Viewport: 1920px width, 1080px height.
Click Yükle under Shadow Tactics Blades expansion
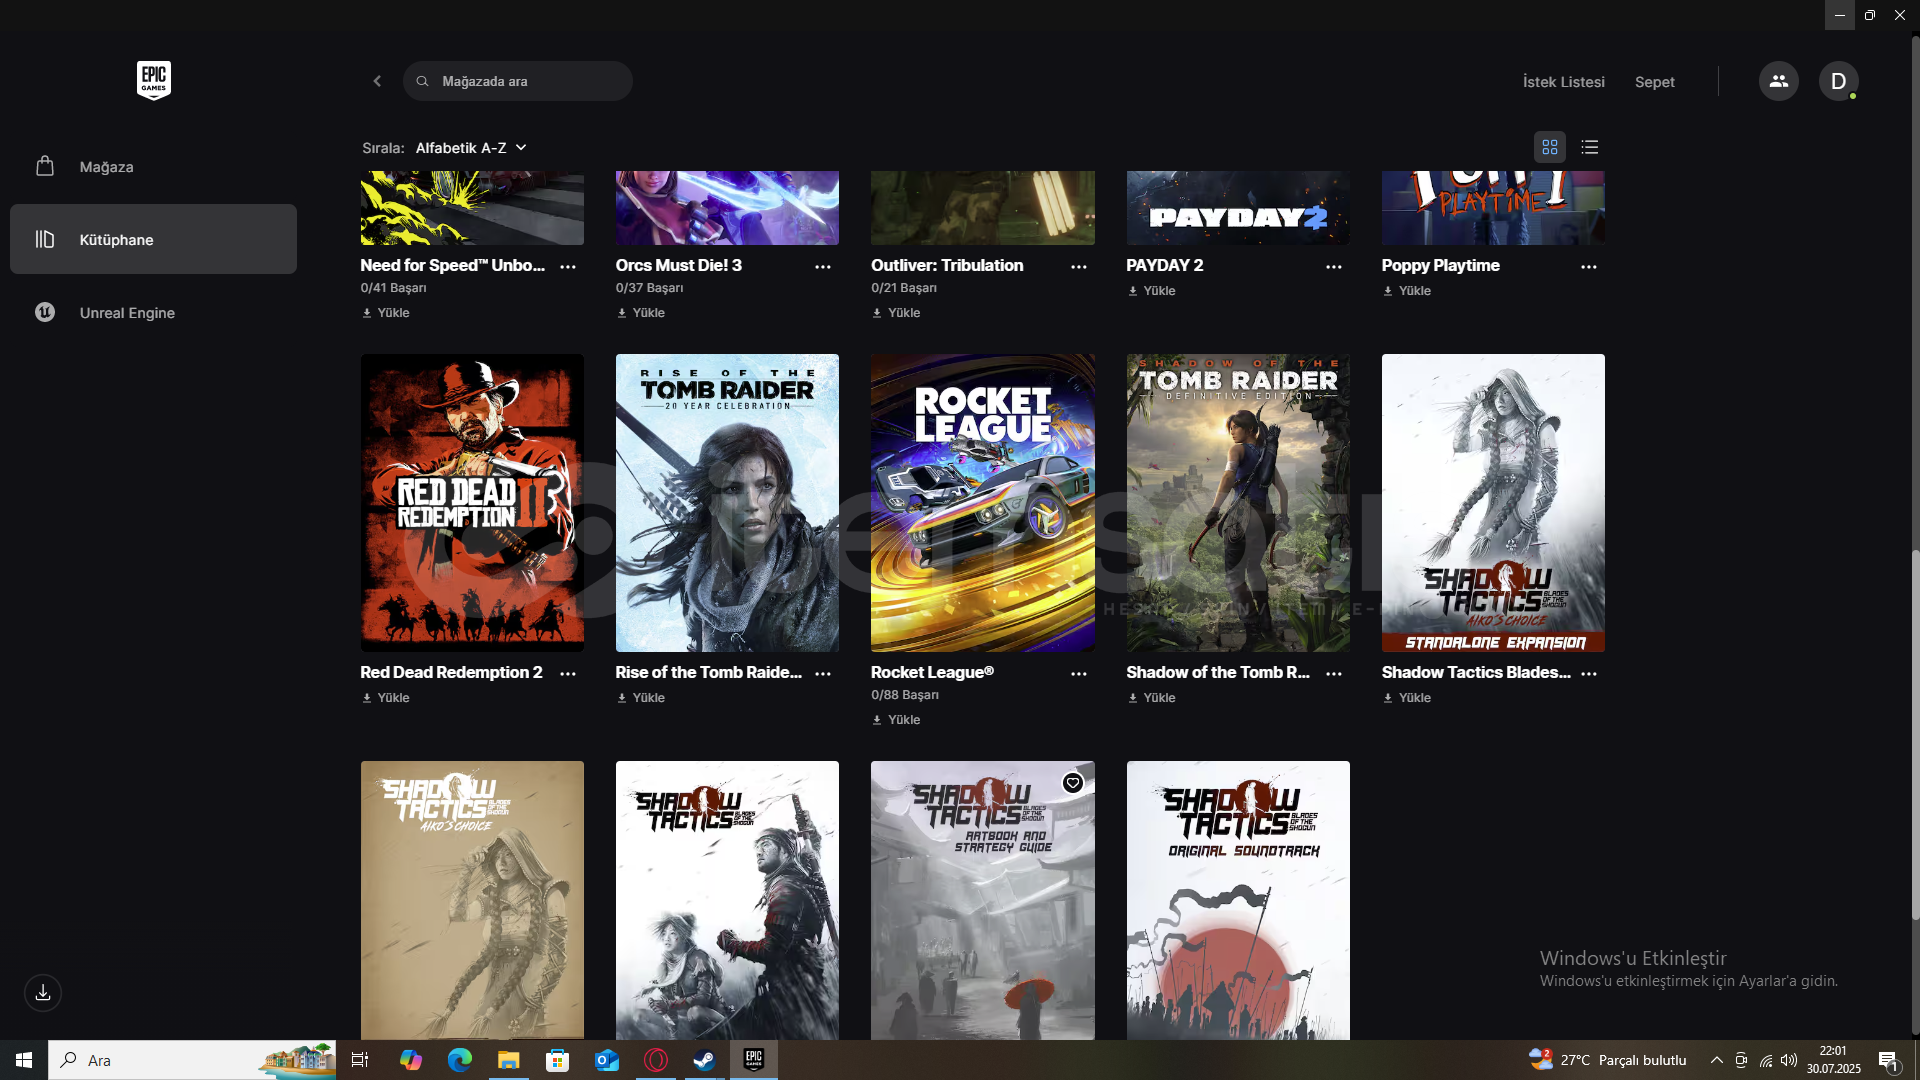(x=1407, y=698)
